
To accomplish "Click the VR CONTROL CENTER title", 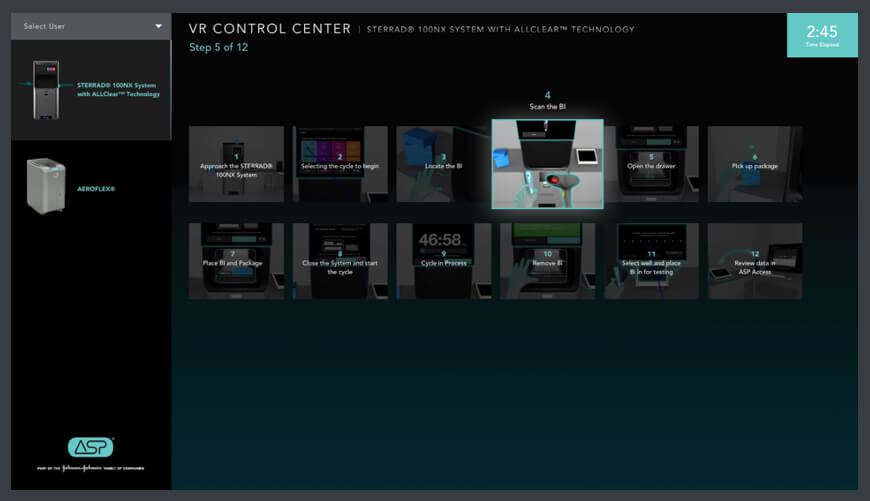I will 270,29.
